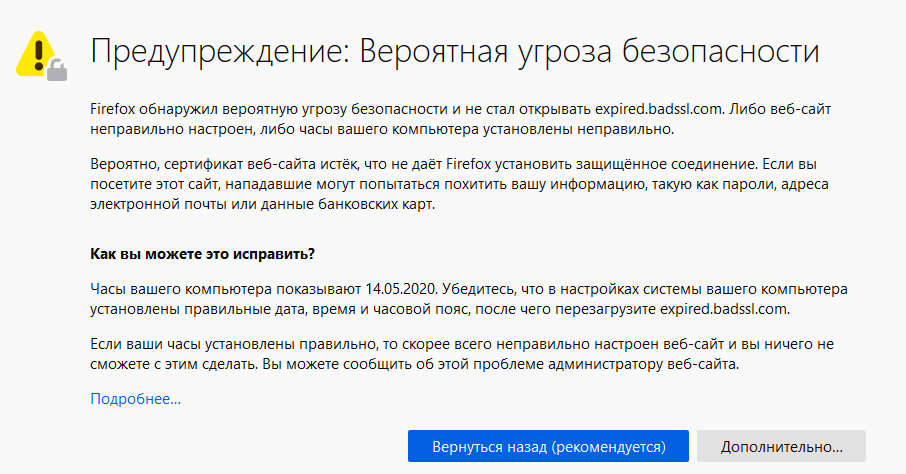Open the "Подробнее…" link

click(x=135, y=399)
